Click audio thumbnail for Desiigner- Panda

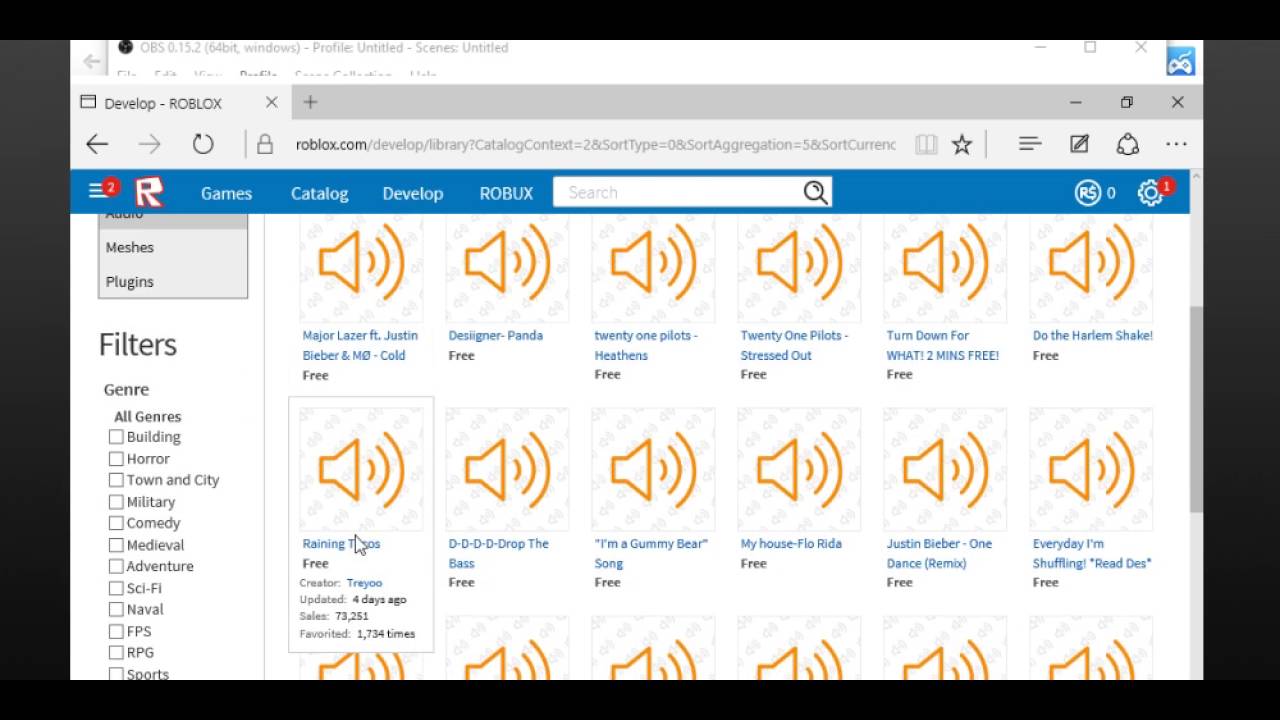pos(507,264)
